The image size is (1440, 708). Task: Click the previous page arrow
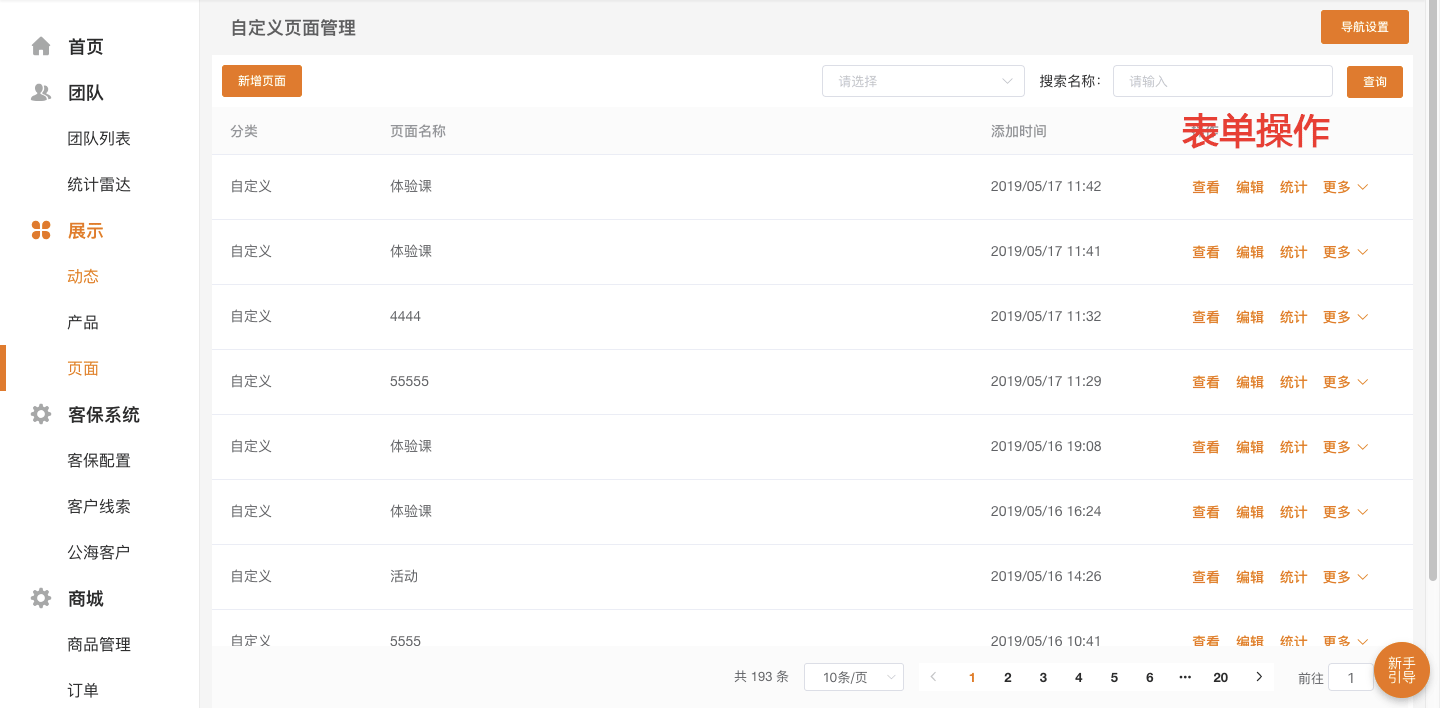click(934, 677)
